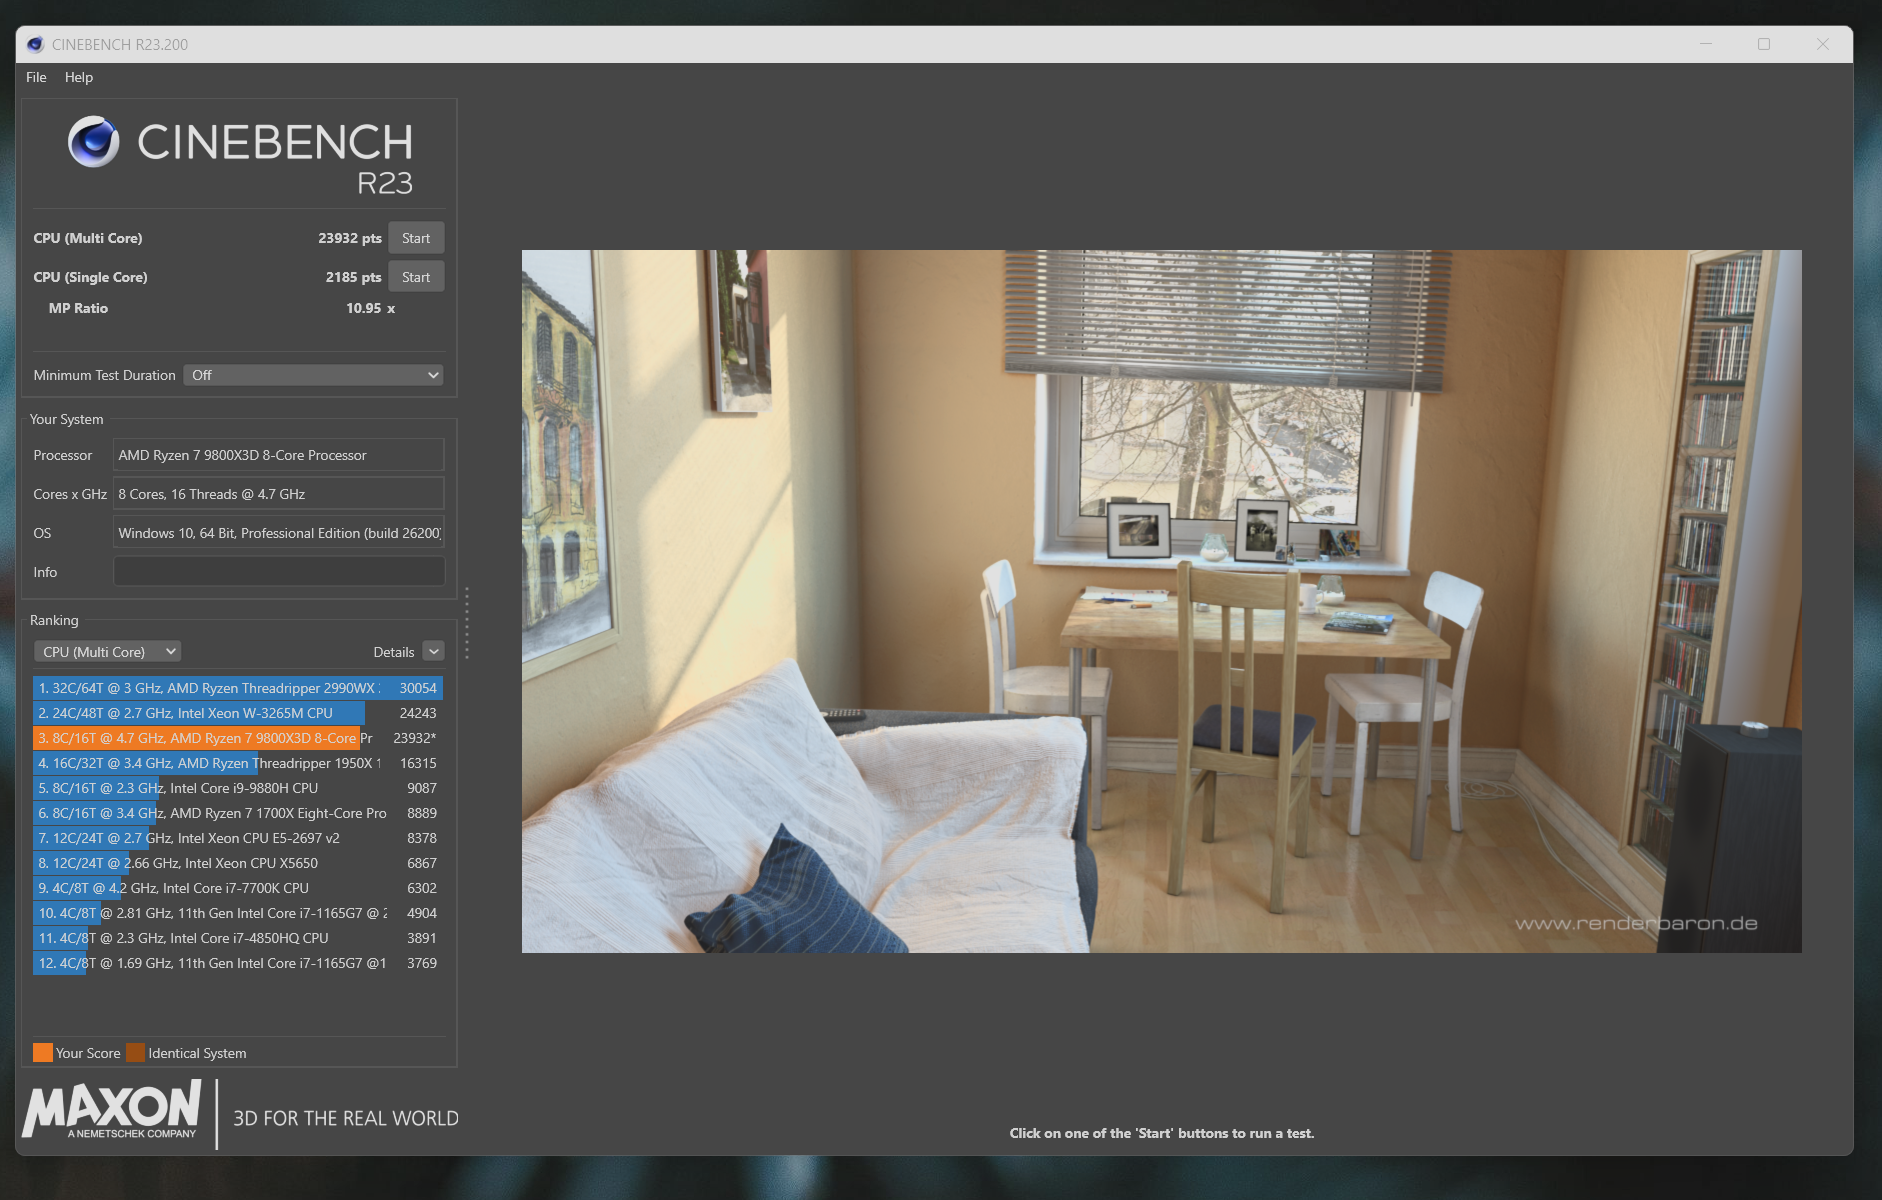The width and height of the screenshot is (1882, 1200).
Task: Click the 'Click on one of the Start buttons' status text
Action: 1162,1133
